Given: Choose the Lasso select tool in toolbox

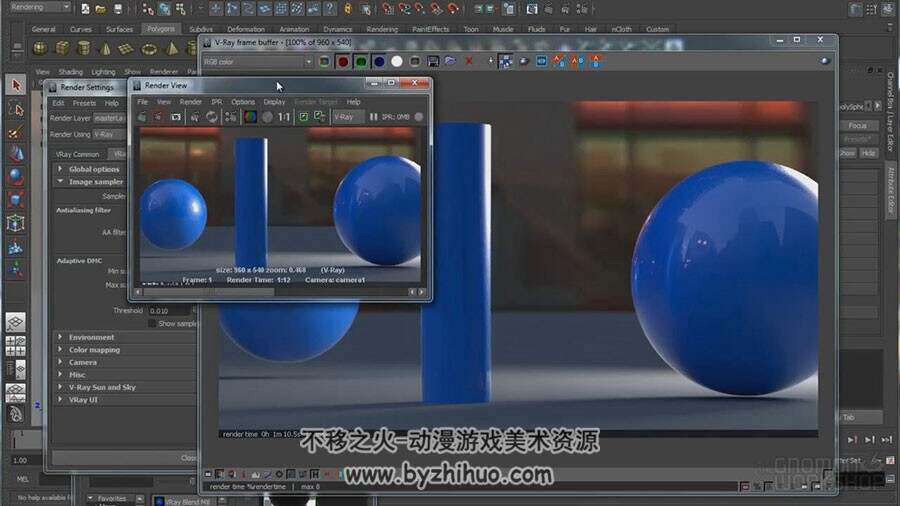Looking at the screenshot, I should (15, 109).
